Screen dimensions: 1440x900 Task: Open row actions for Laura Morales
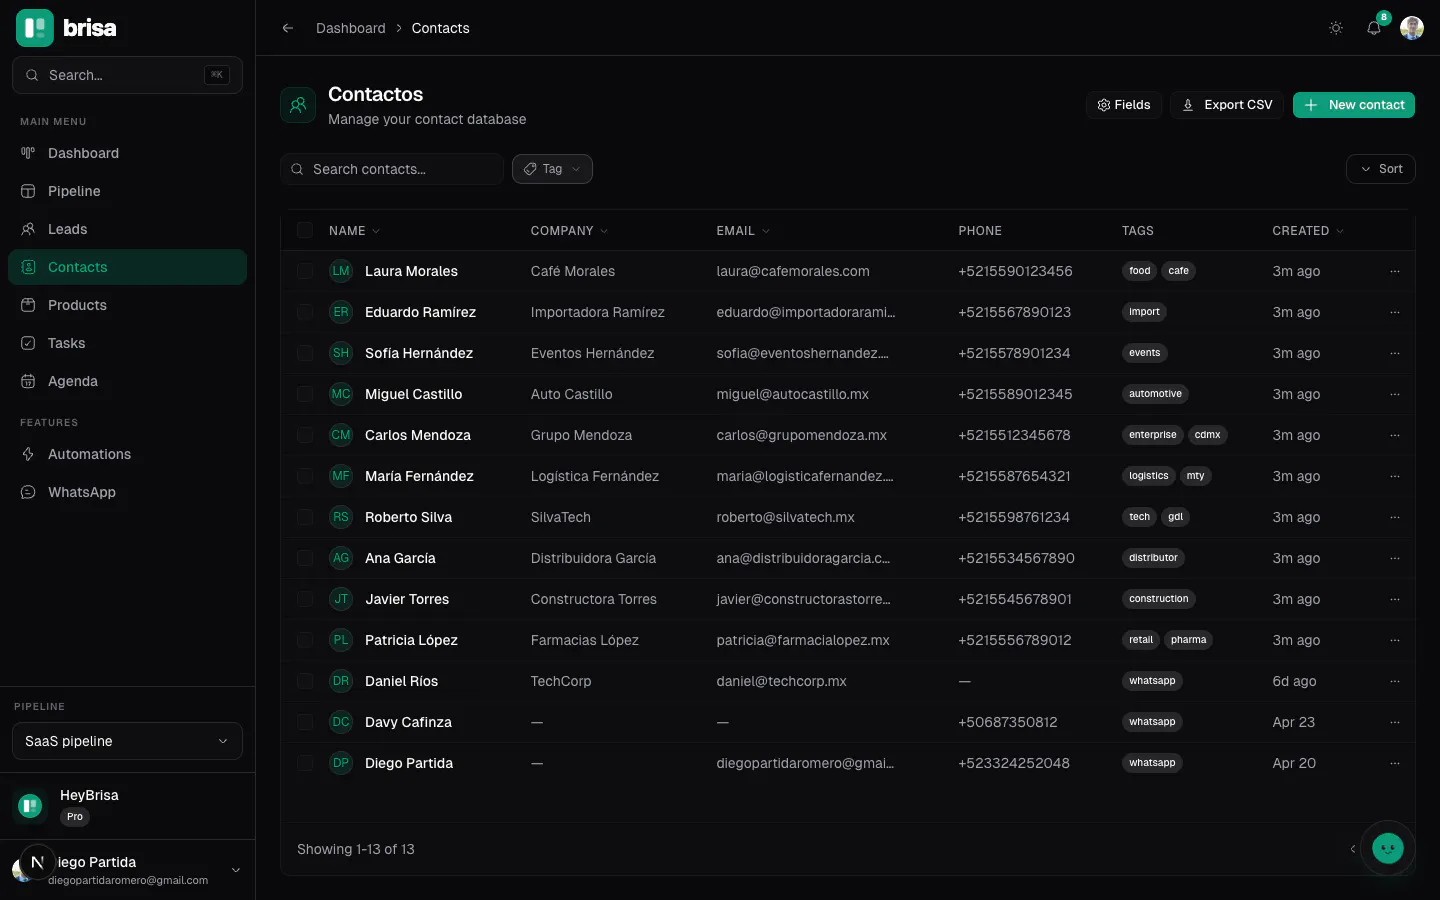click(x=1395, y=271)
